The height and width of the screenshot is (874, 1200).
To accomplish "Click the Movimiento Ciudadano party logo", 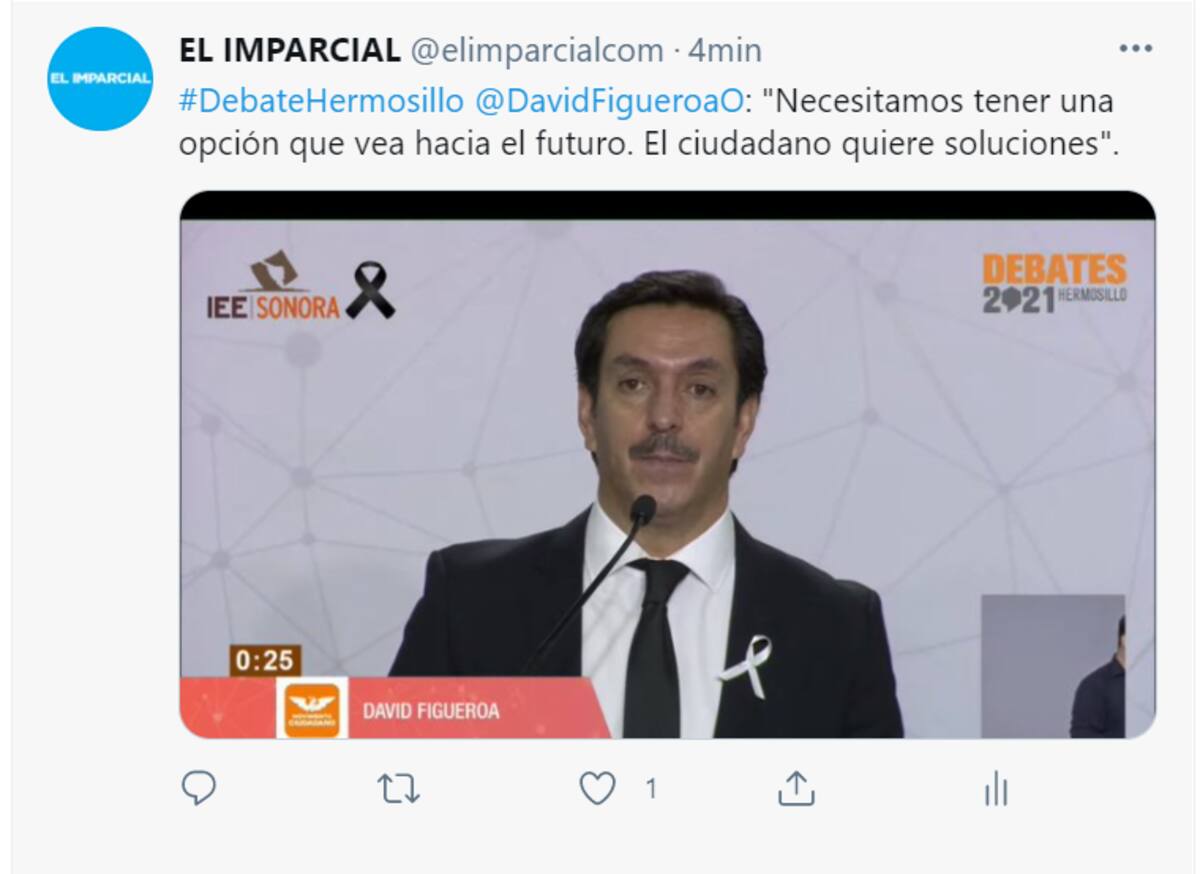I will [x=312, y=708].
